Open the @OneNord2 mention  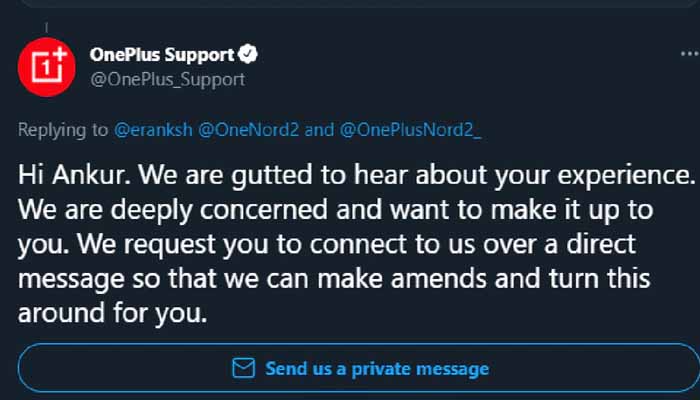click(248, 130)
